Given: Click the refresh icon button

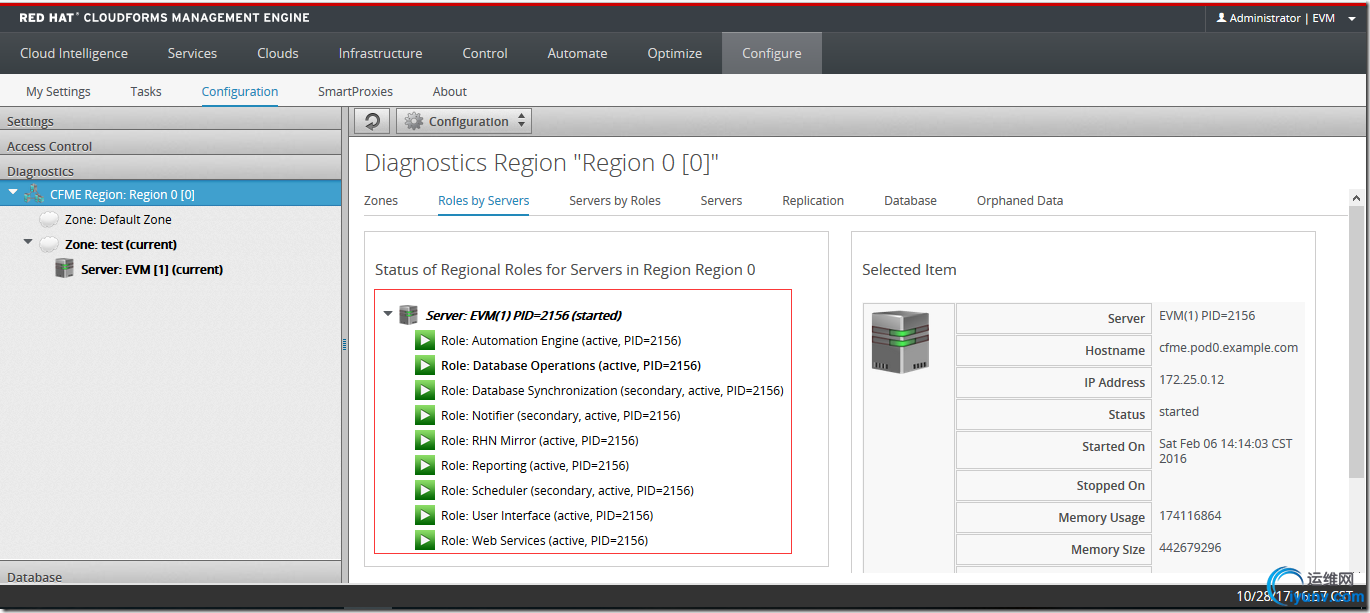Looking at the screenshot, I should tap(372, 121).
